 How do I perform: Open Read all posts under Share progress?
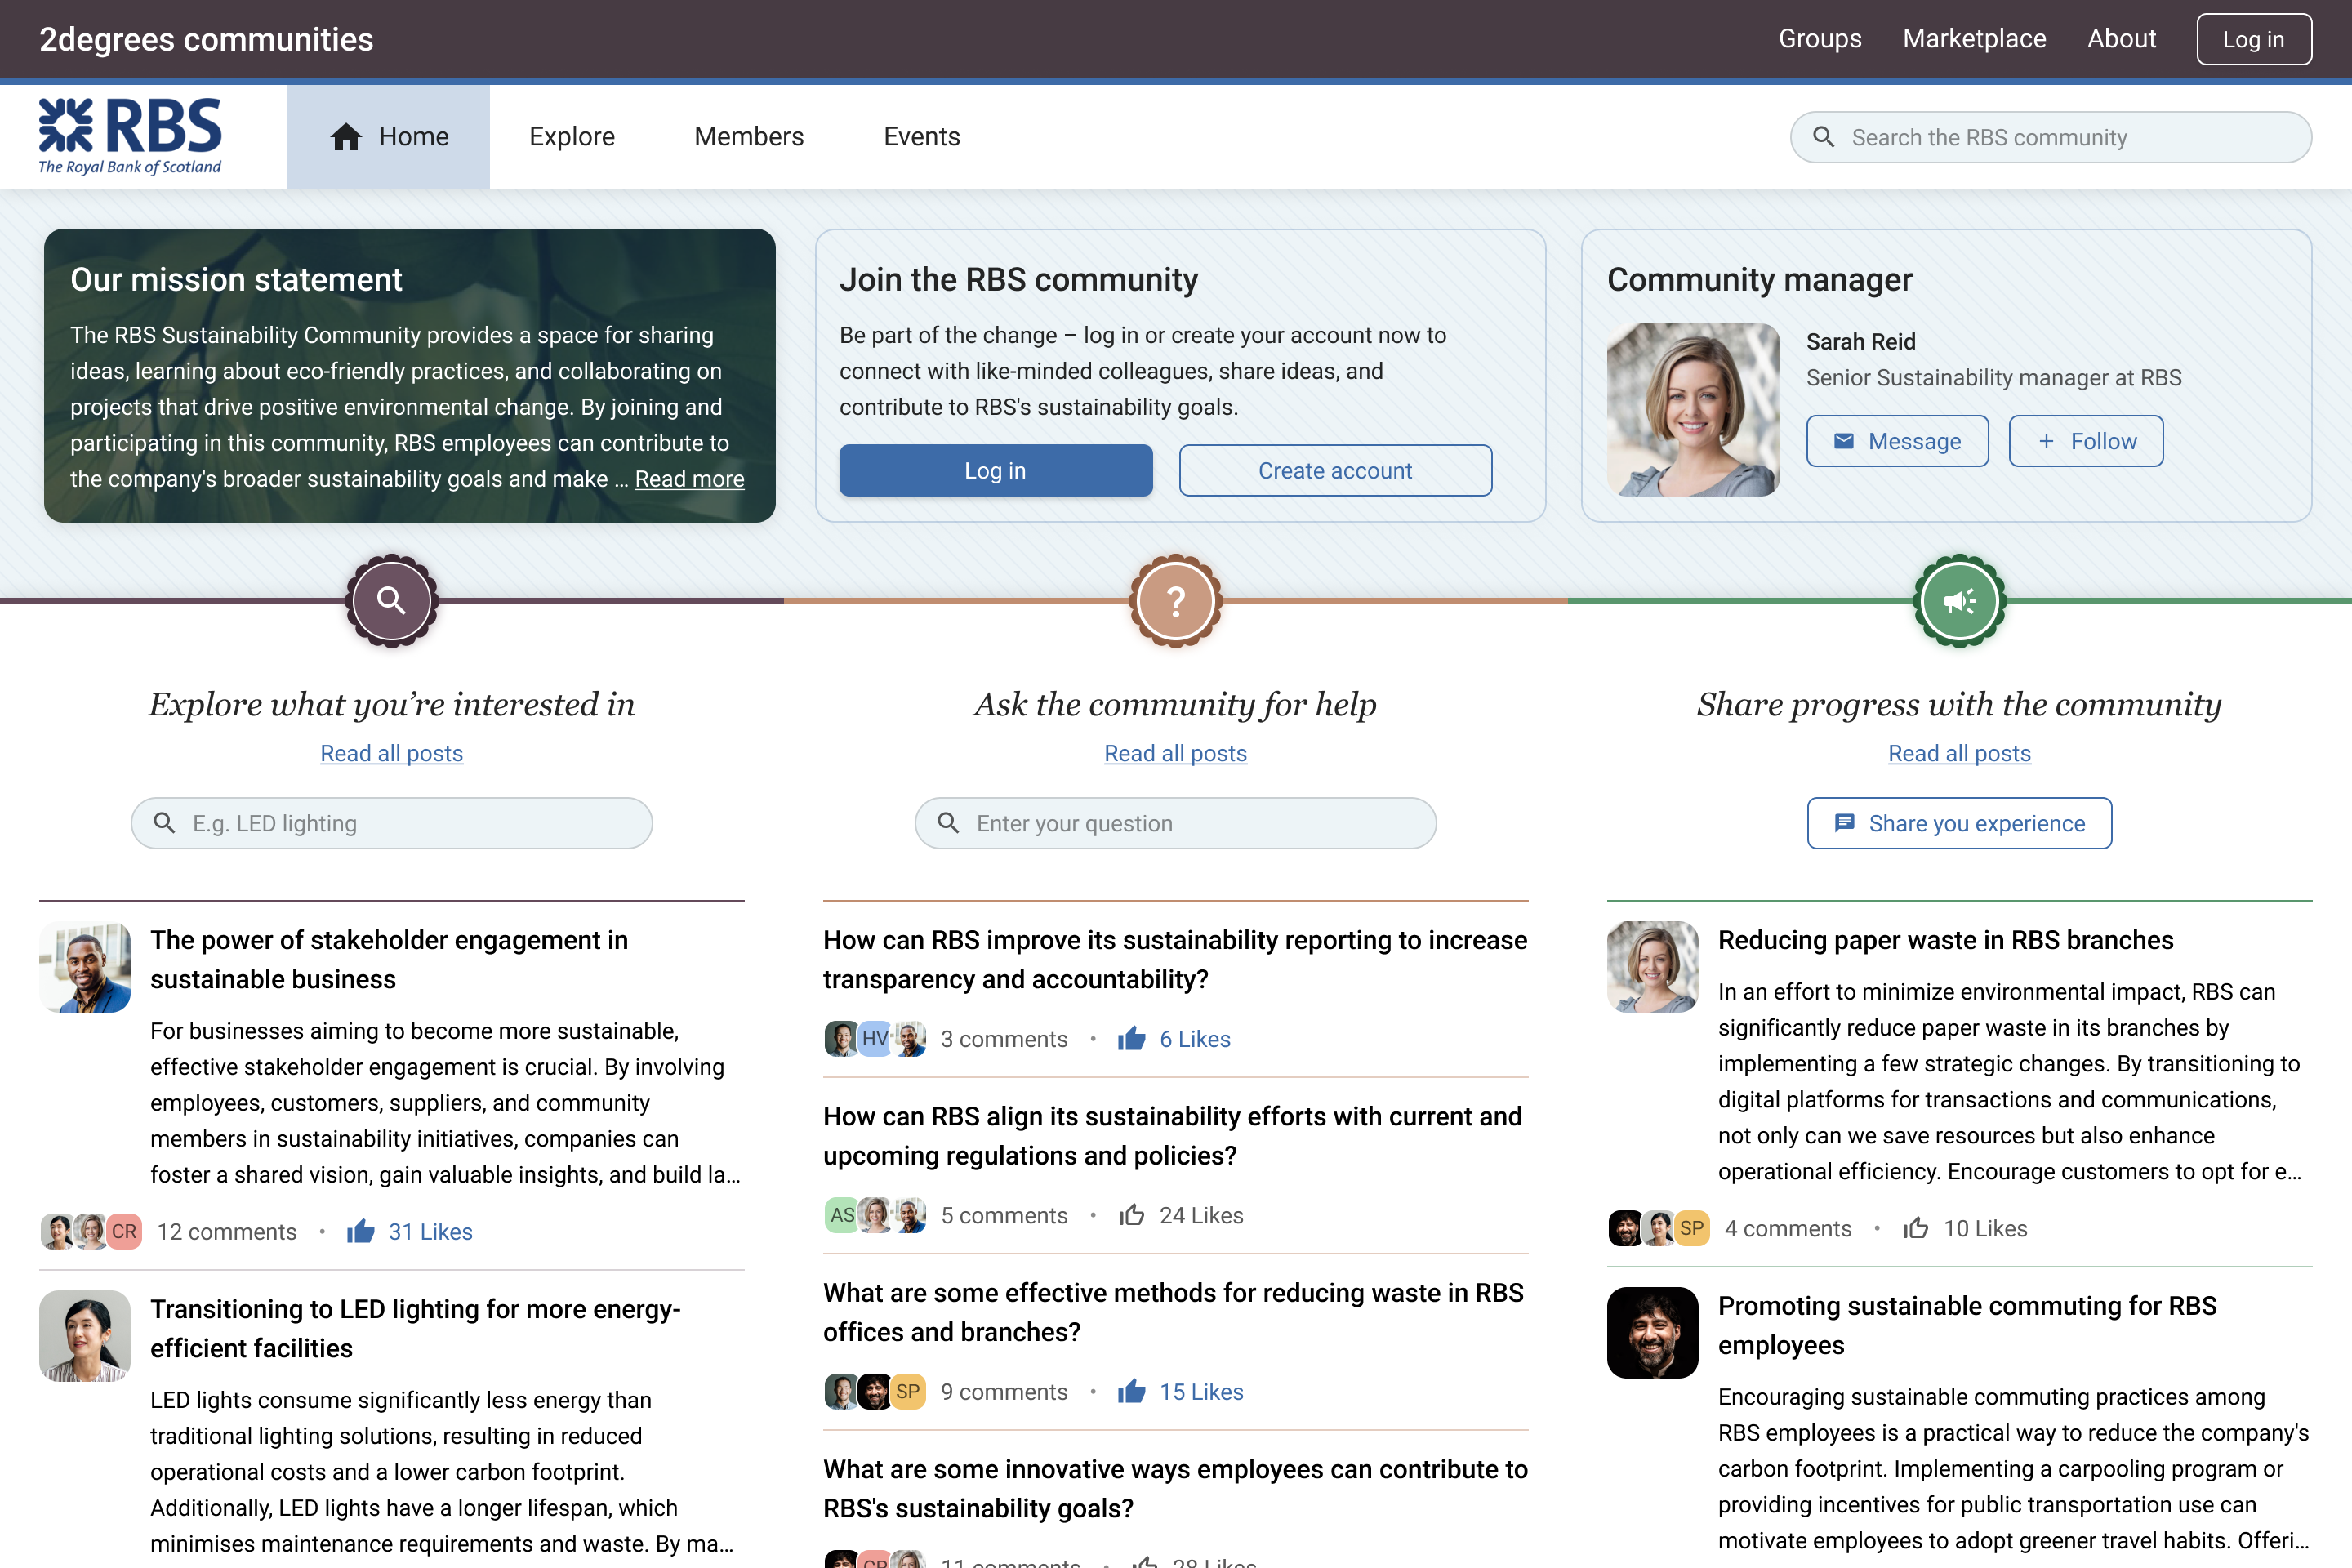coord(1960,753)
